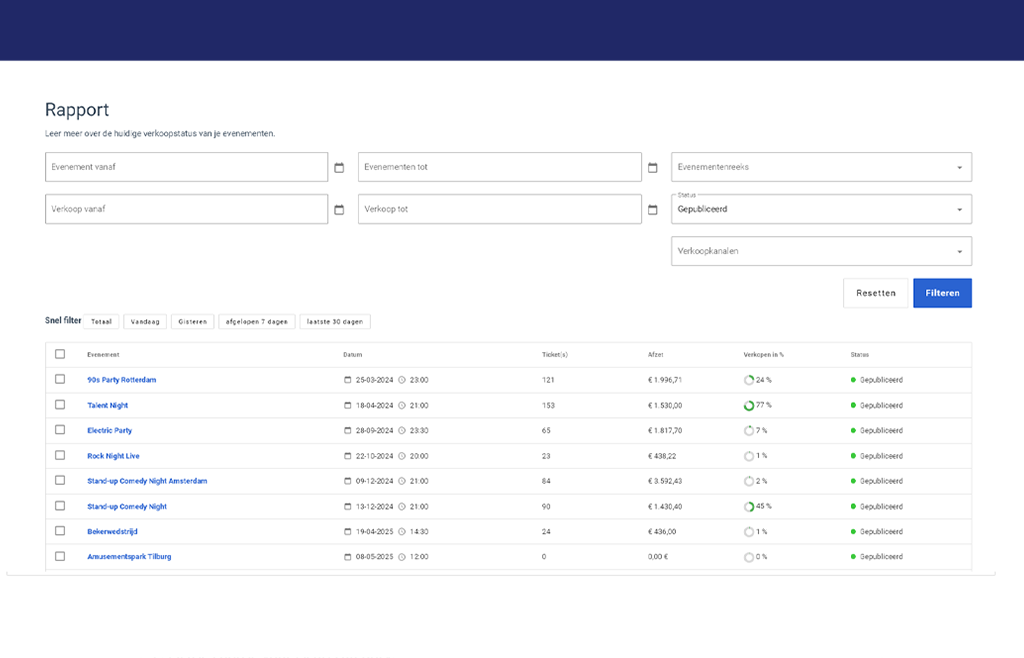
Task: Toggle the select-all checkbox in table header
Action: point(60,354)
